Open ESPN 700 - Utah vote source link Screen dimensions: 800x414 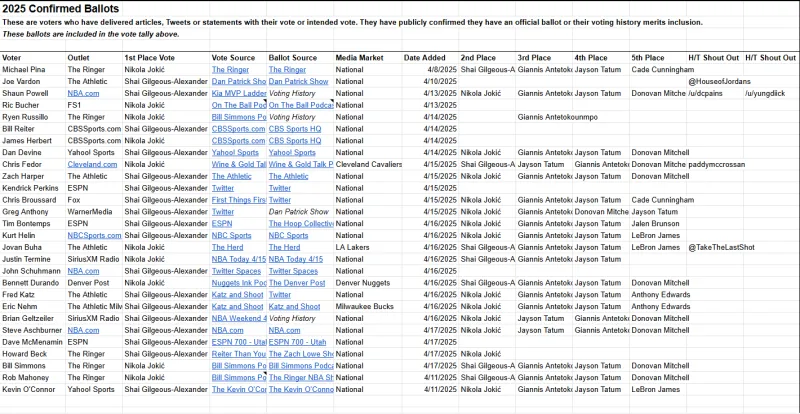(x=239, y=342)
